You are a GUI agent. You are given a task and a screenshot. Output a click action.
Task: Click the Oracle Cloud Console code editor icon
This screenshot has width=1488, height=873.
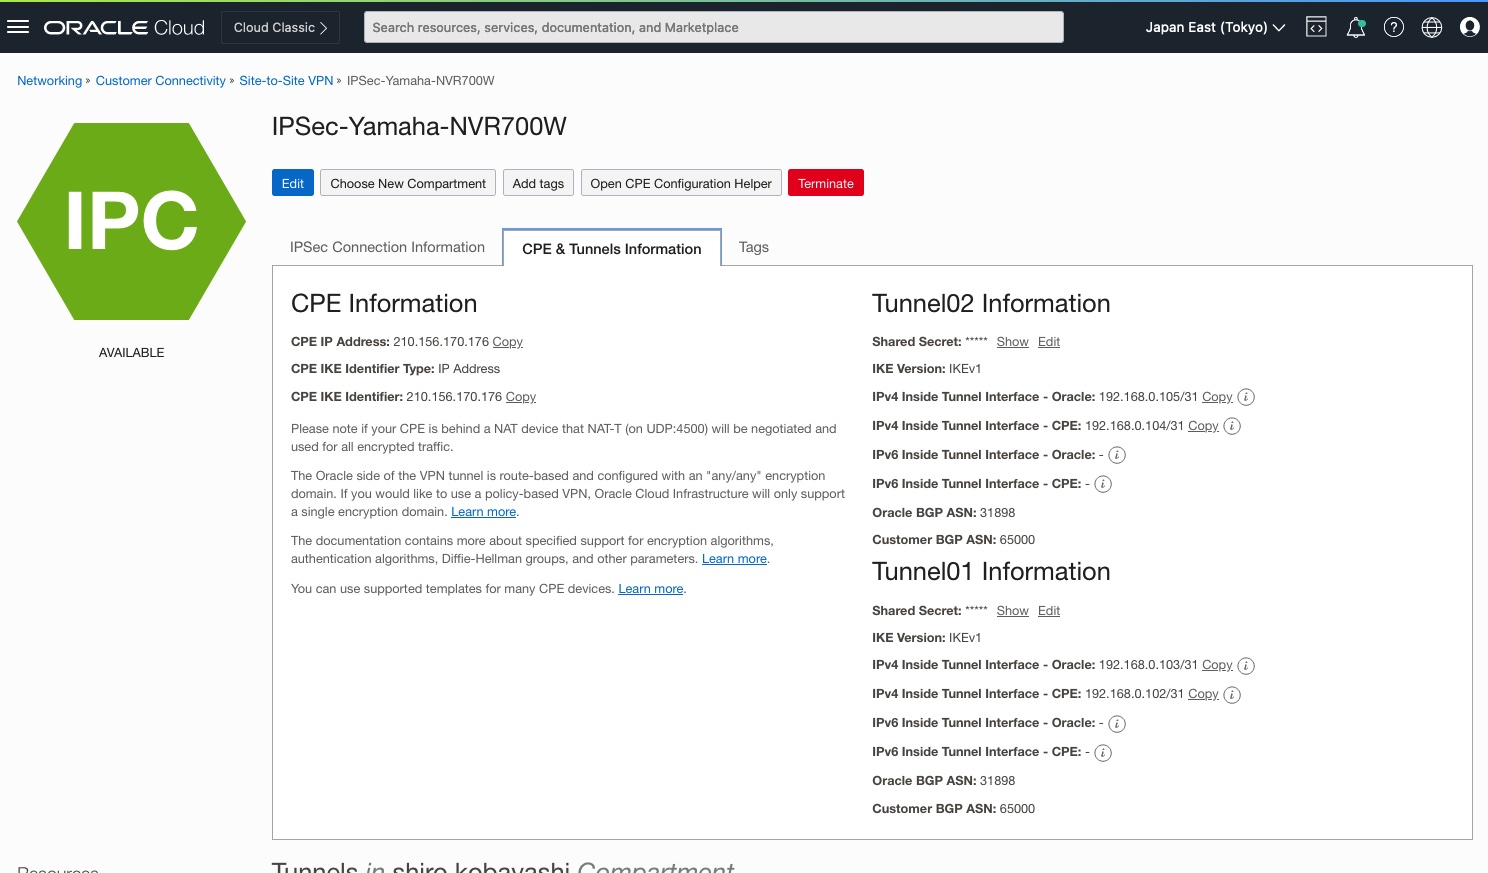(1316, 27)
